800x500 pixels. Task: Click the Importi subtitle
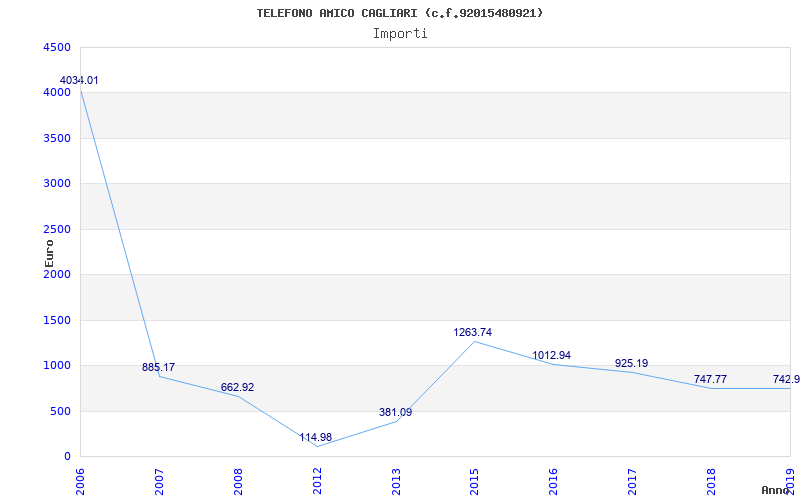400,34
